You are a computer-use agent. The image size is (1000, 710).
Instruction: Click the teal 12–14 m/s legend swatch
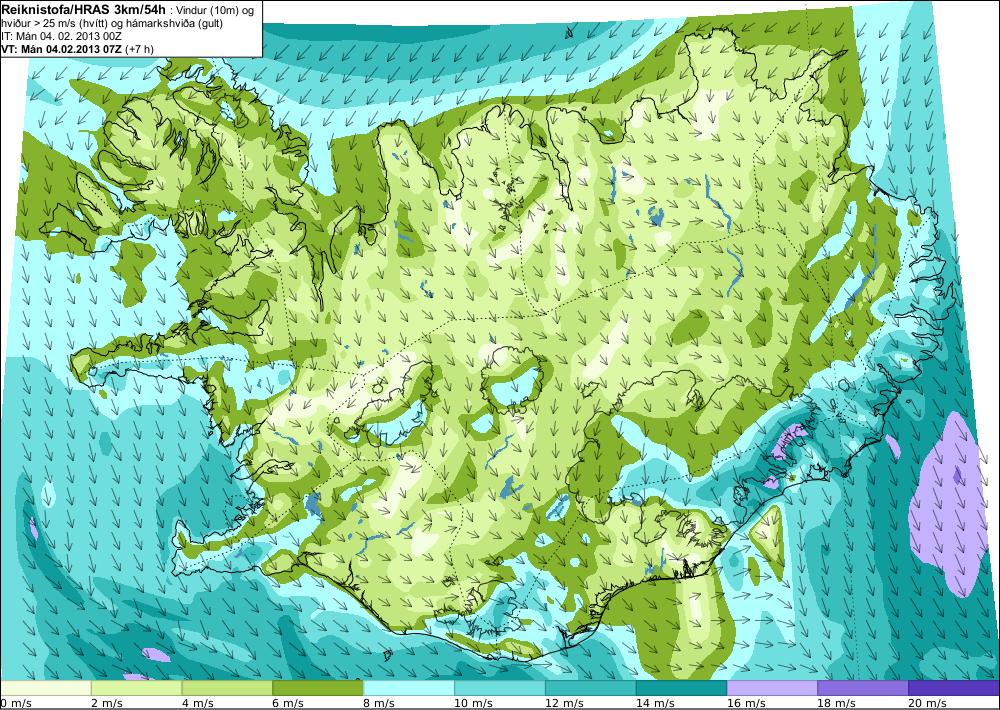591,688
